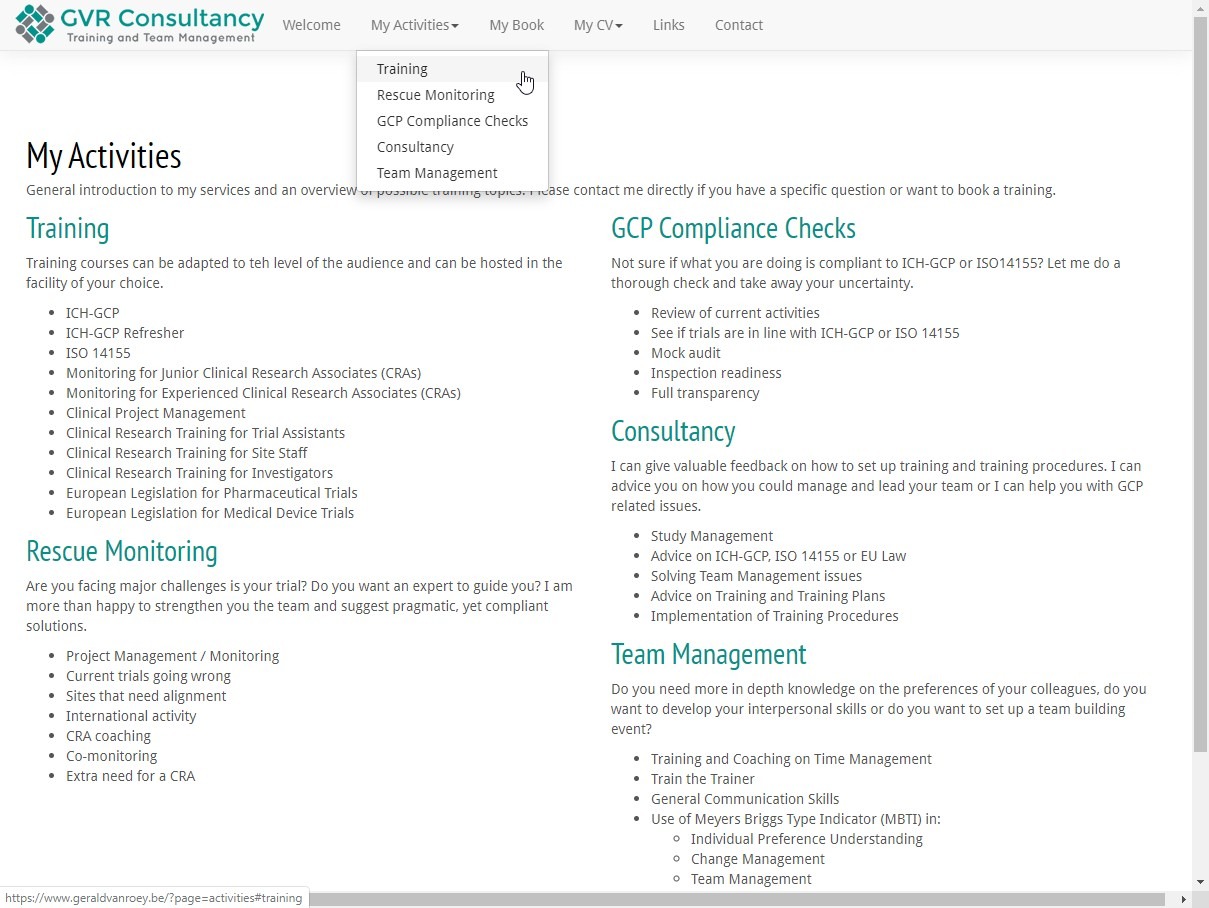Image resolution: width=1209 pixels, height=908 pixels.
Task: Click the vertical scrollbar thumb
Action: click(x=1200, y=384)
